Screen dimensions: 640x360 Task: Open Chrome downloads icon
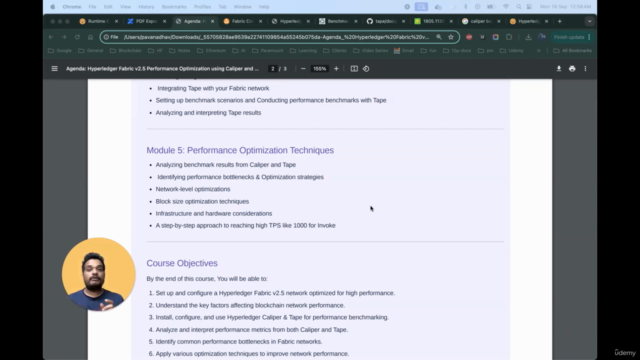[528, 37]
